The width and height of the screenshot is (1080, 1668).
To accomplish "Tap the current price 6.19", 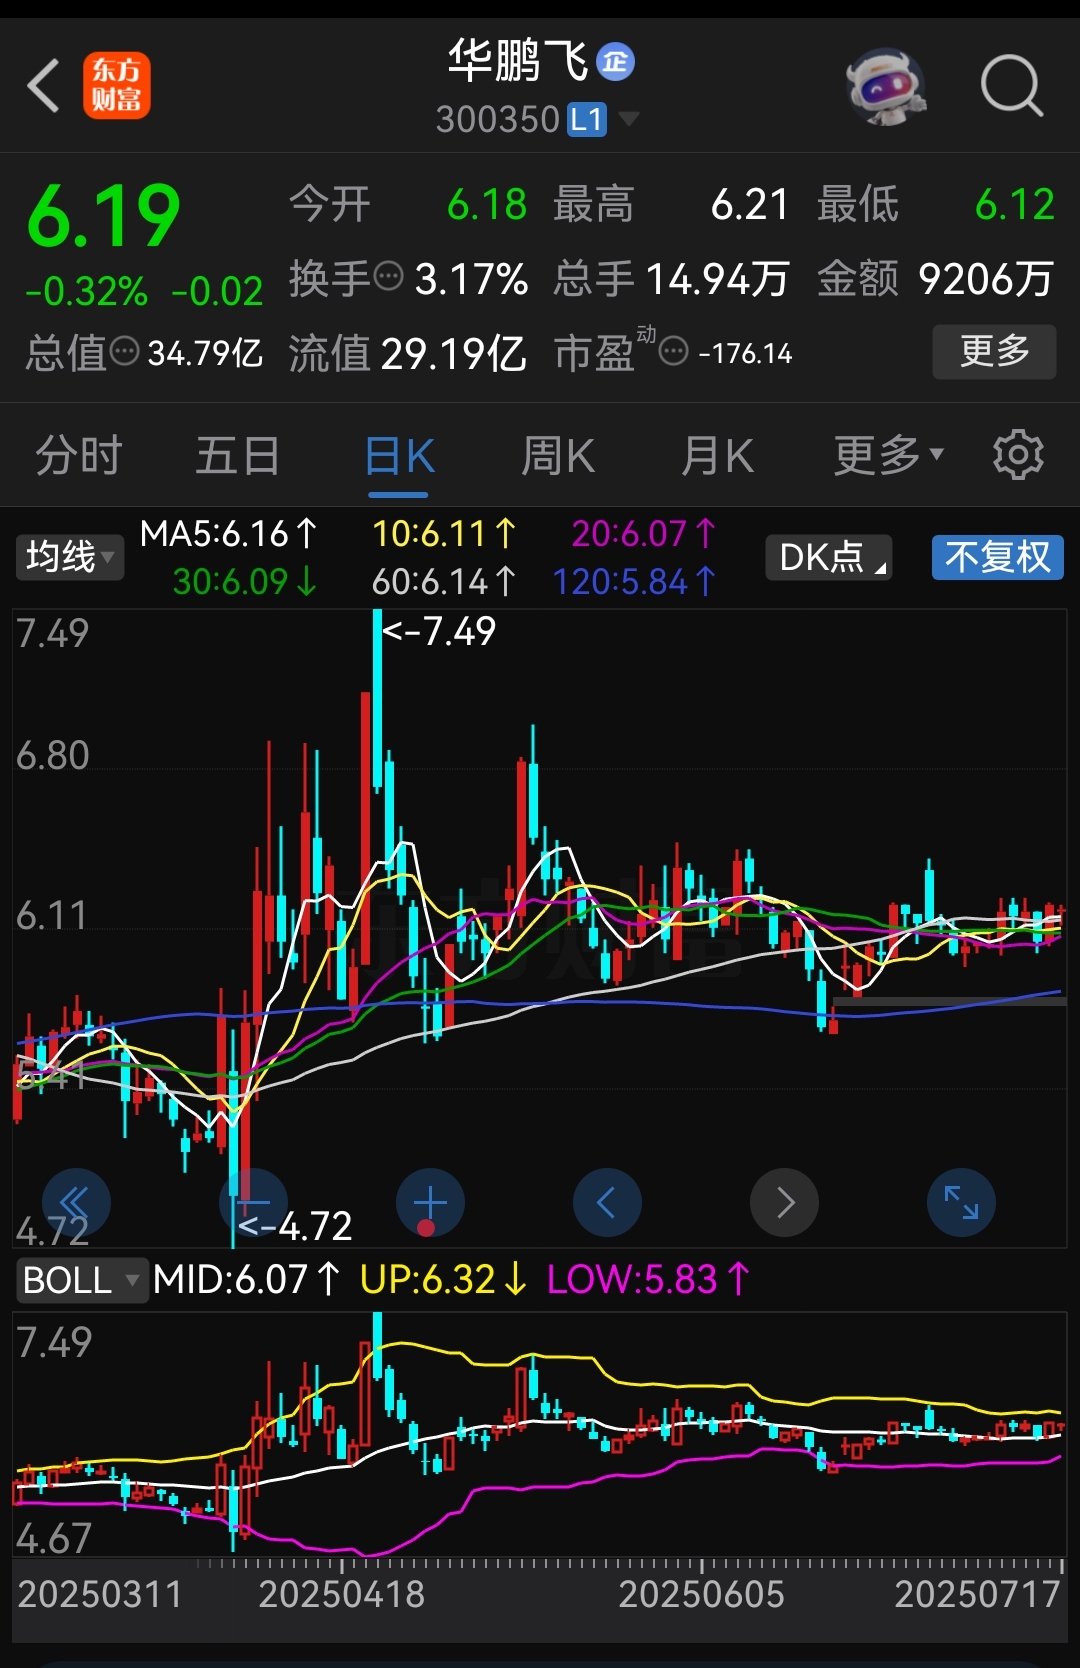I will pos(104,216).
